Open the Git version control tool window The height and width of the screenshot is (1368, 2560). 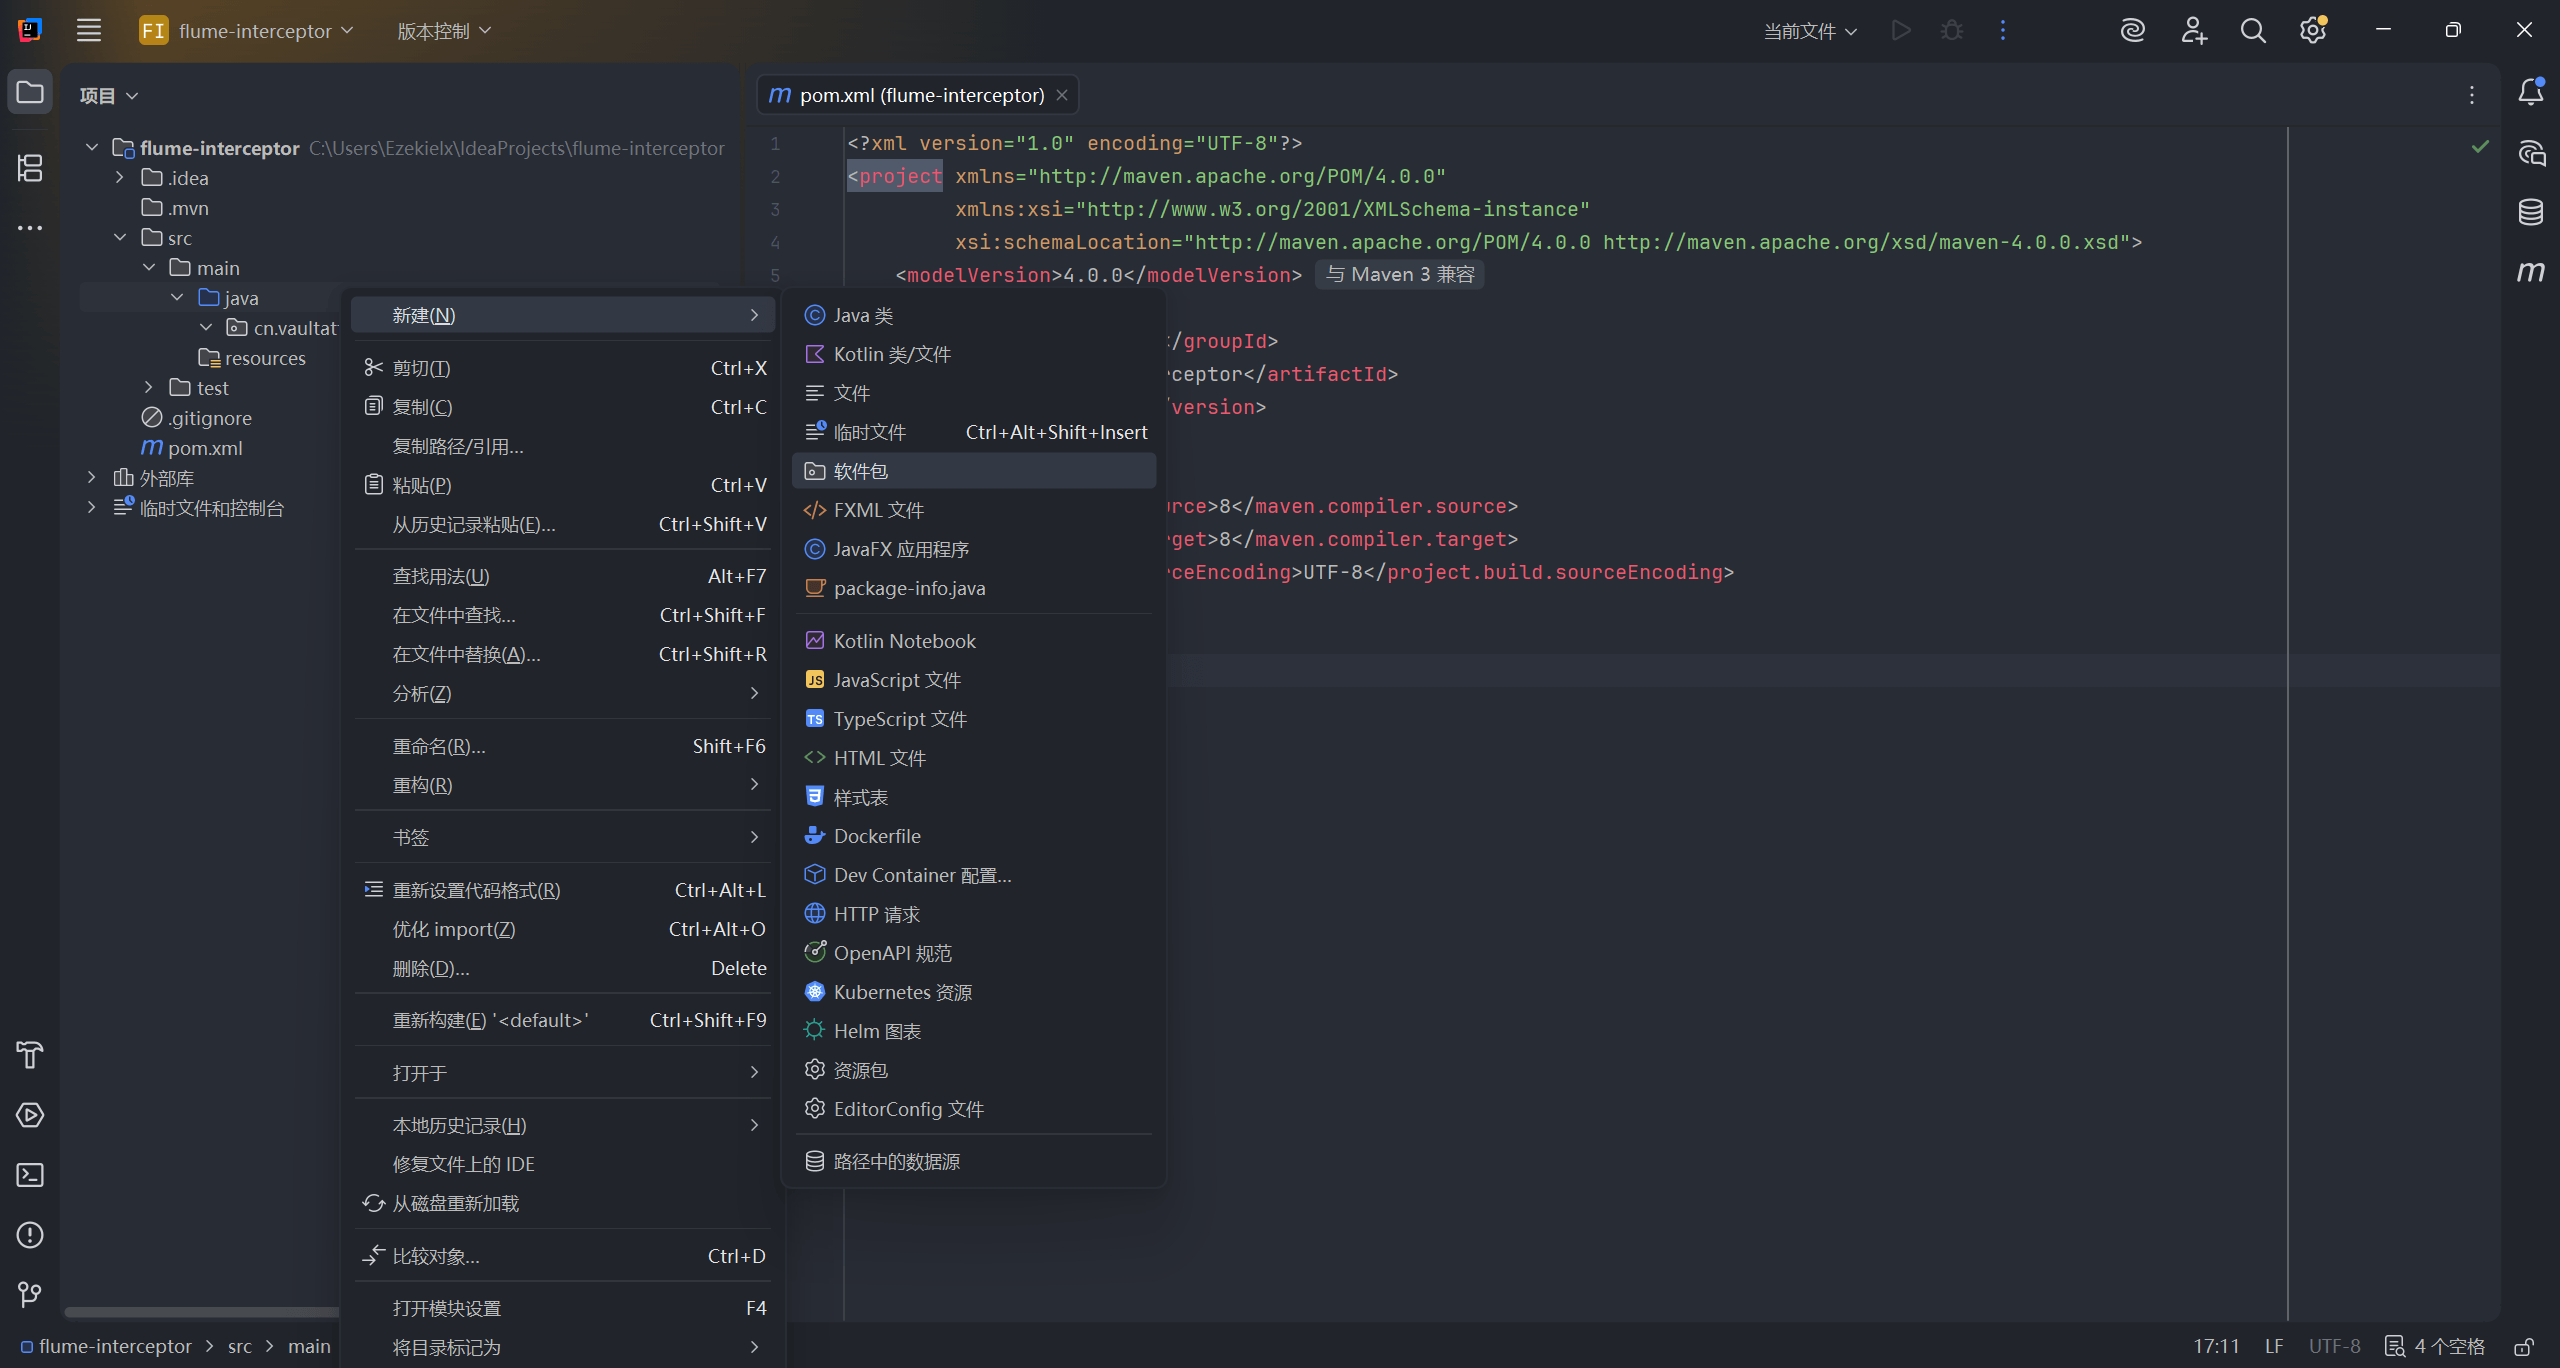(x=30, y=1295)
